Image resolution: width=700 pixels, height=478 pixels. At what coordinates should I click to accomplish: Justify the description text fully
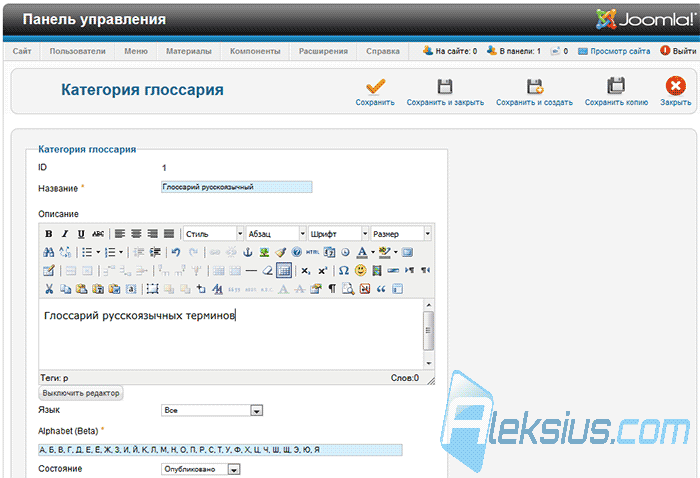click(169, 234)
